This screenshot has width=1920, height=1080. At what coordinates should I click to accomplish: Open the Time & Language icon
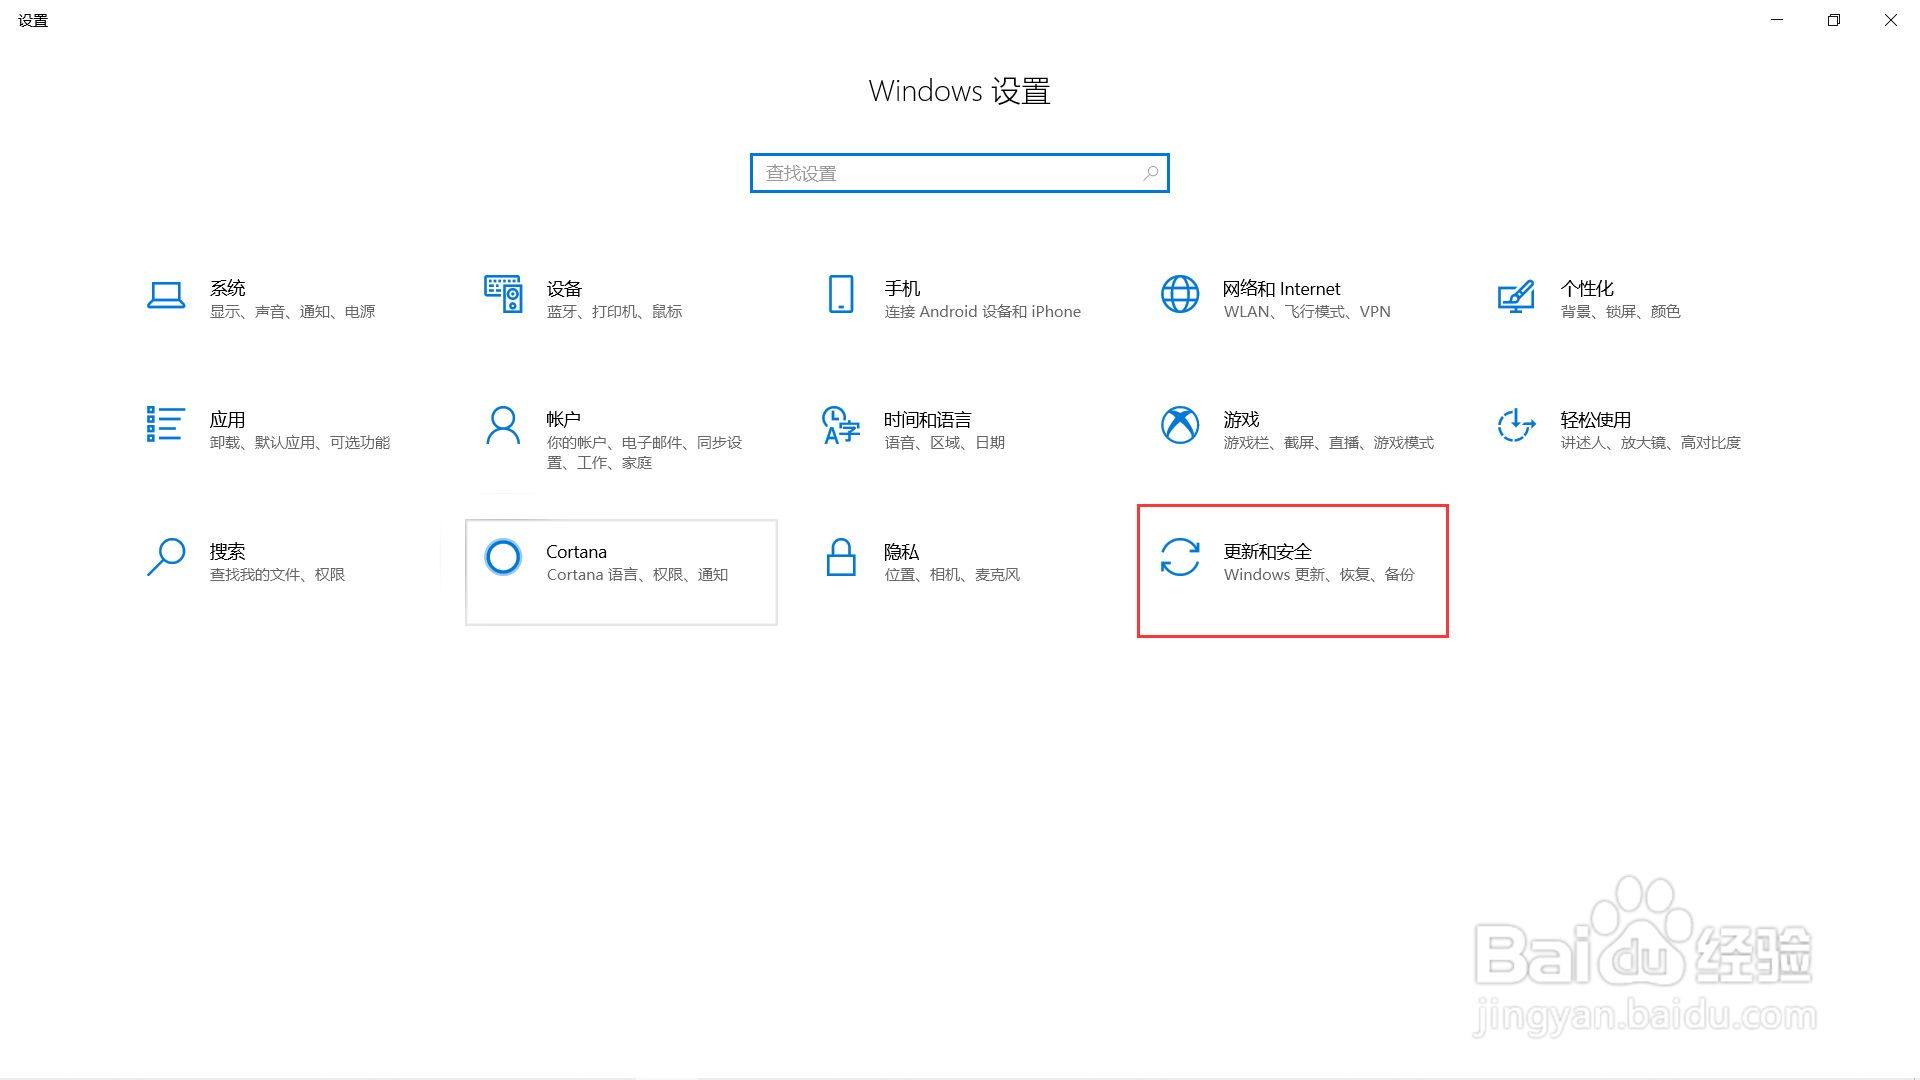(841, 425)
